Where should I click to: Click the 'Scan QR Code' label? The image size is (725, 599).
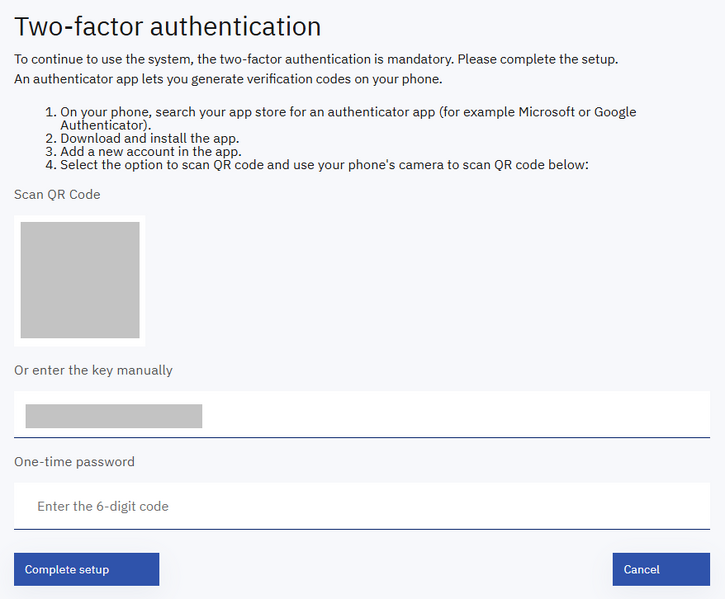pyautogui.click(x=57, y=194)
